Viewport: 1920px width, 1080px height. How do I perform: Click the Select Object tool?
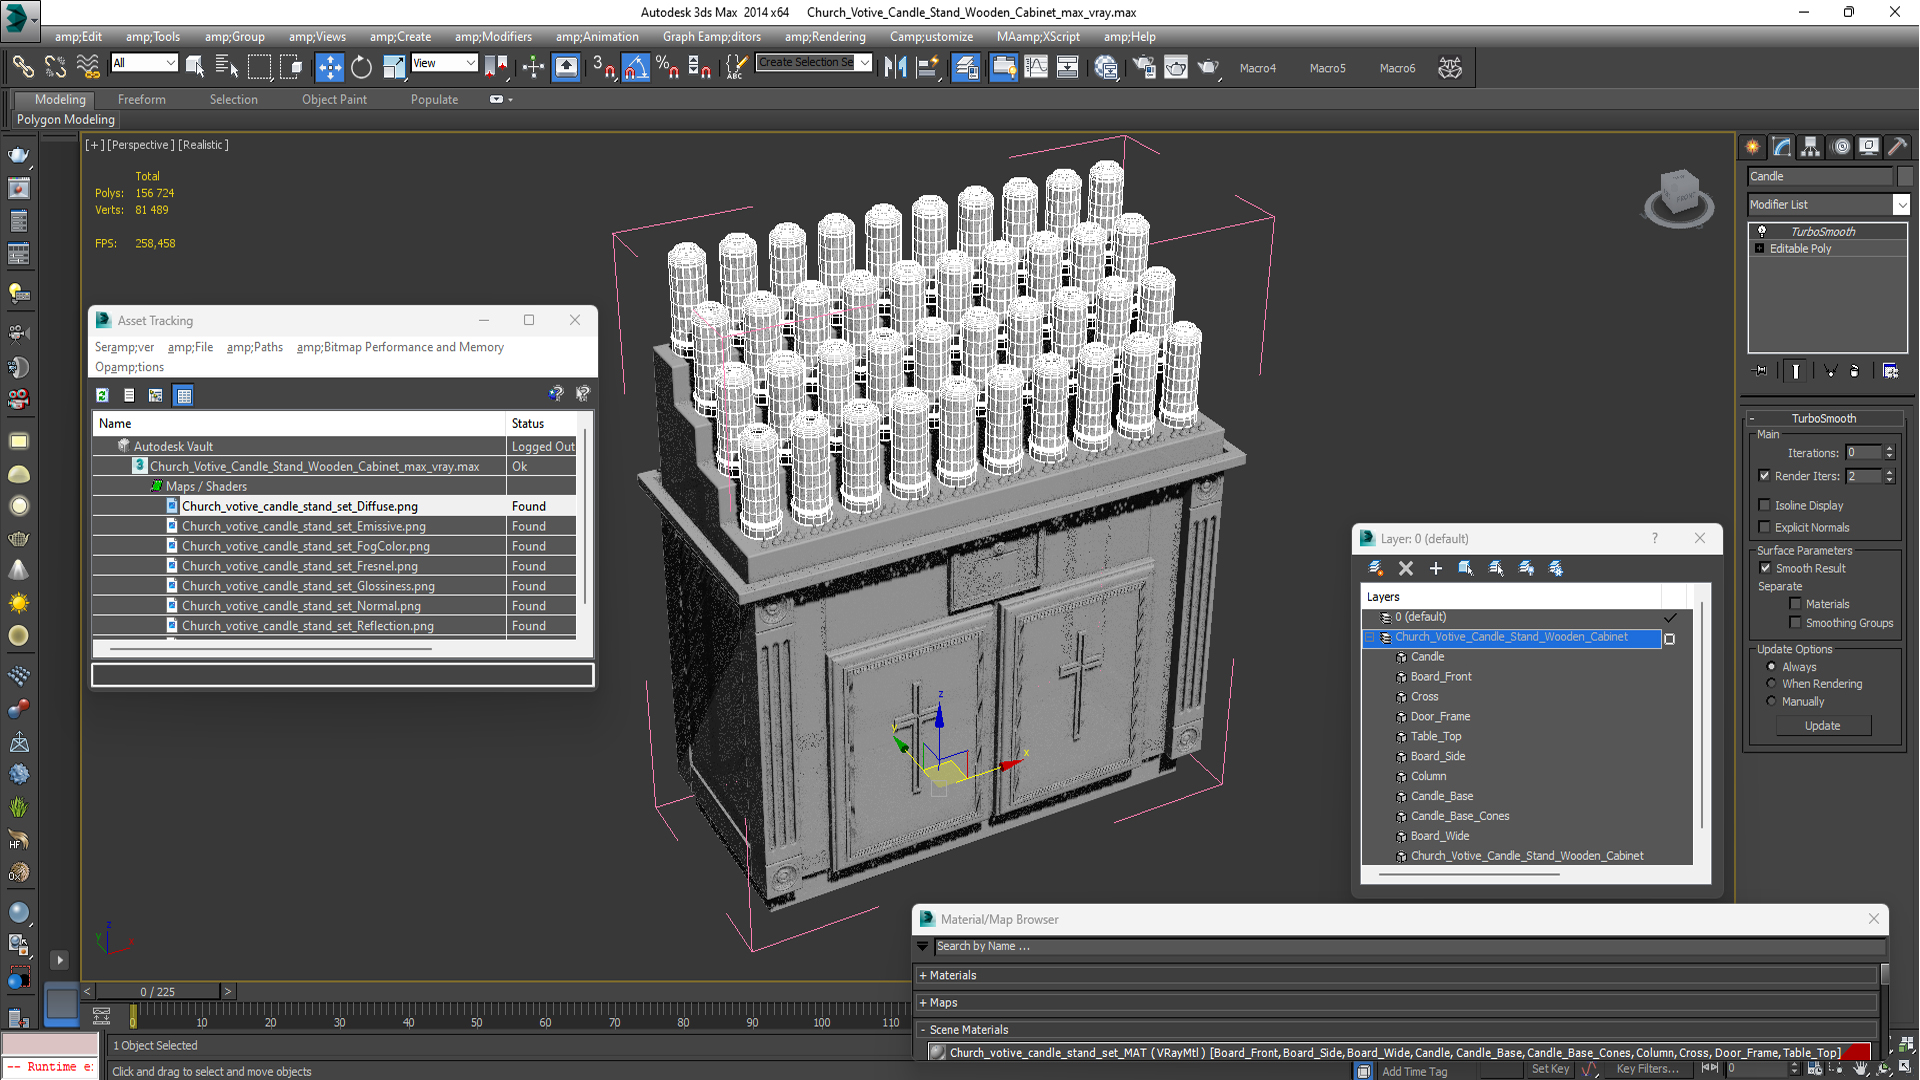coord(195,67)
